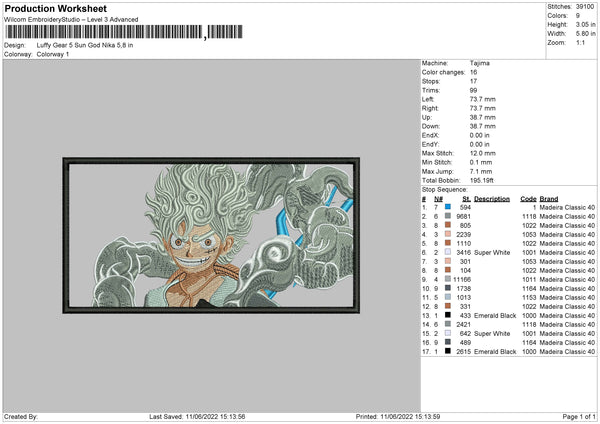This screenshot has height=424, width=600.
Task: Select the gray swatch in stop 2 row
Action: tap(448, 216)
